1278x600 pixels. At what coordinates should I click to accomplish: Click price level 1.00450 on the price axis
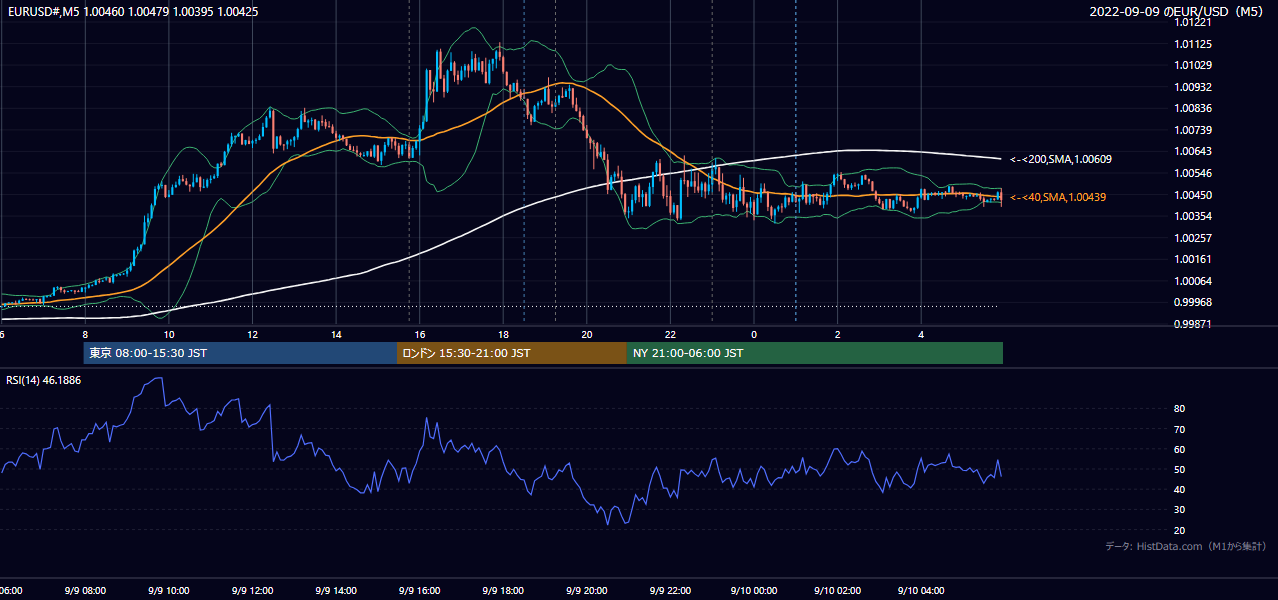coord(1192,195)
